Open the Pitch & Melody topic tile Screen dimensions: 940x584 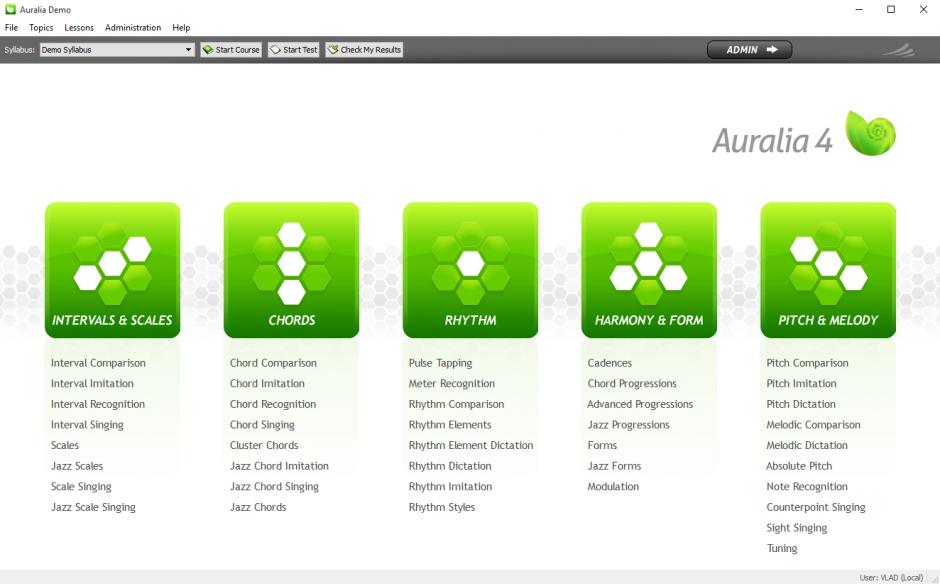tap(828, 270)
